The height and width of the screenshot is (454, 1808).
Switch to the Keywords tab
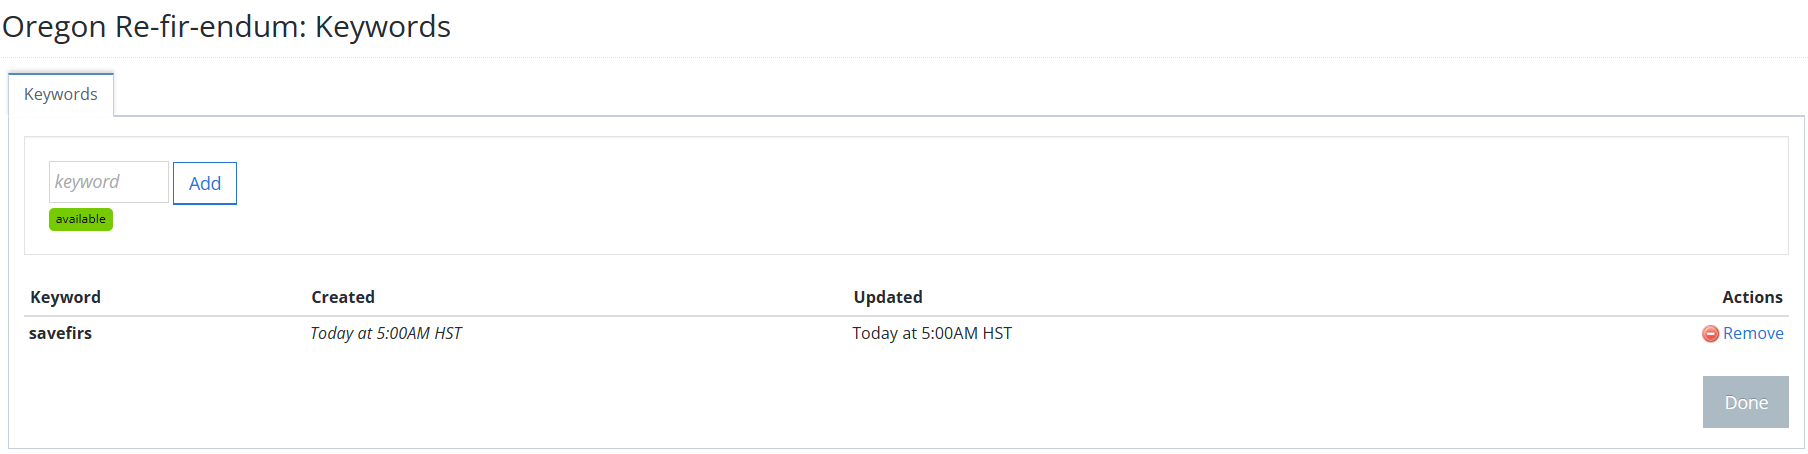click(61, 94)
